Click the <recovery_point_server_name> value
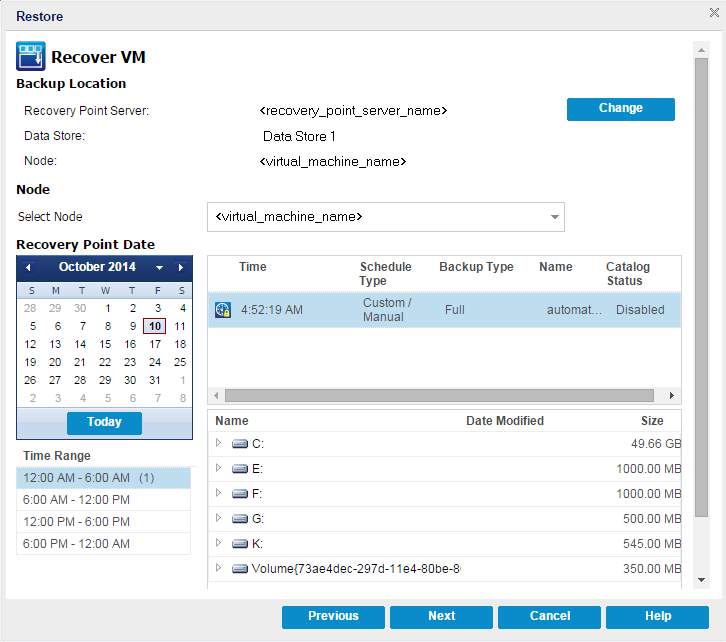Viewport: 726px width, 642px height. 353,111
